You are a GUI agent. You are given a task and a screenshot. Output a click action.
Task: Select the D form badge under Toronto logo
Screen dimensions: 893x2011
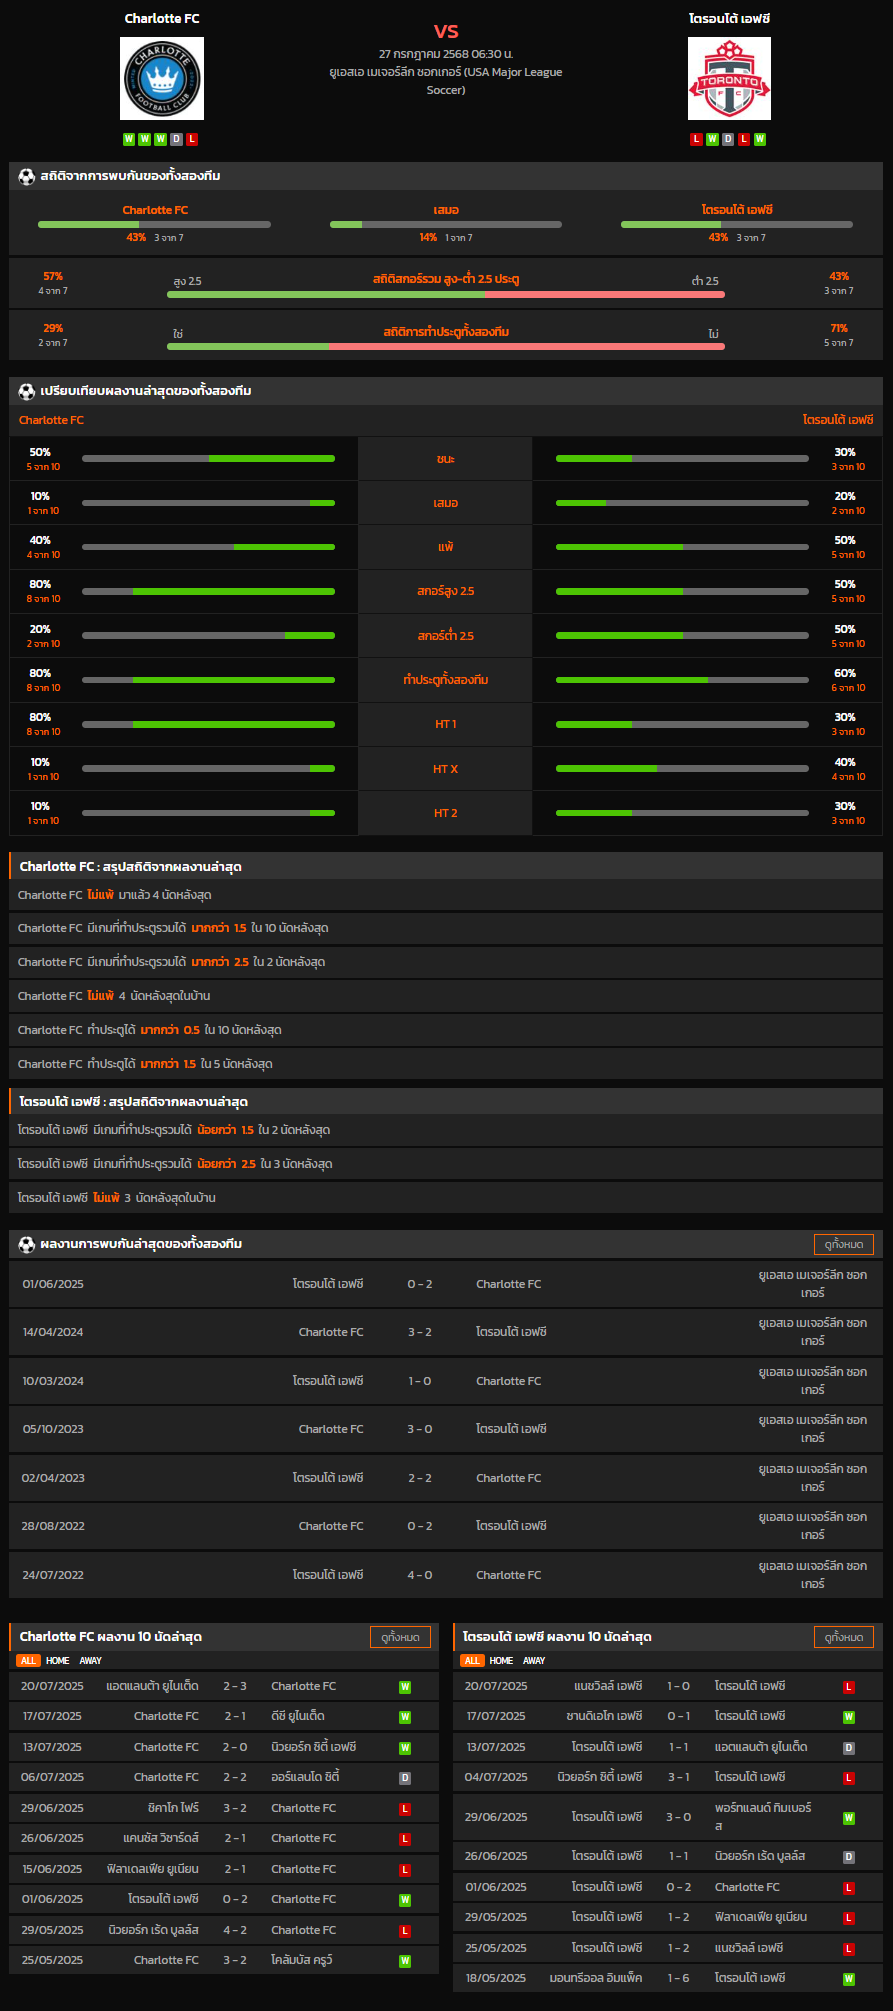tap(728, 139)
